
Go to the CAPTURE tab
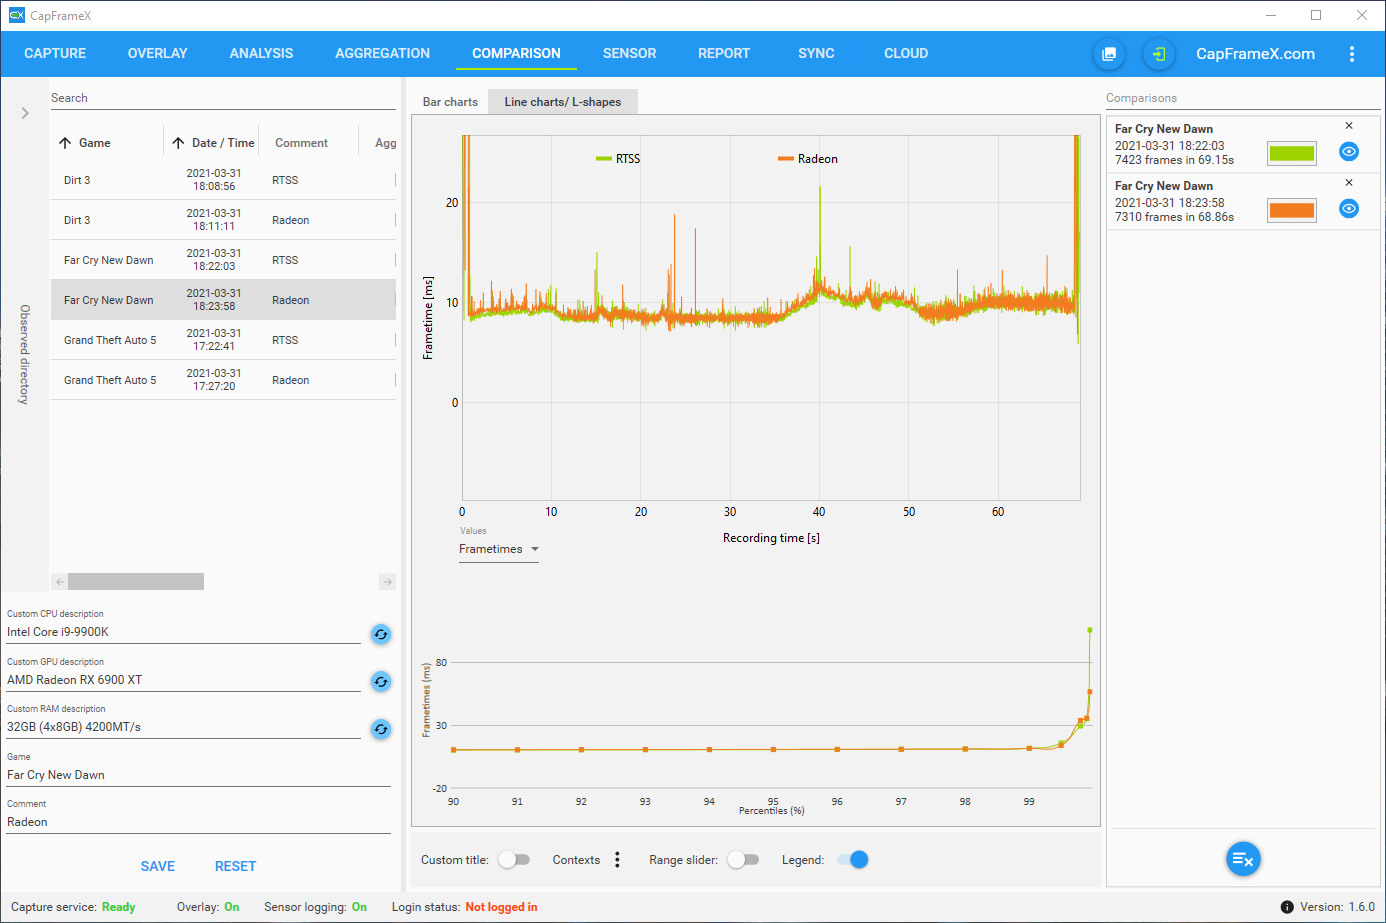pos(55,54)
